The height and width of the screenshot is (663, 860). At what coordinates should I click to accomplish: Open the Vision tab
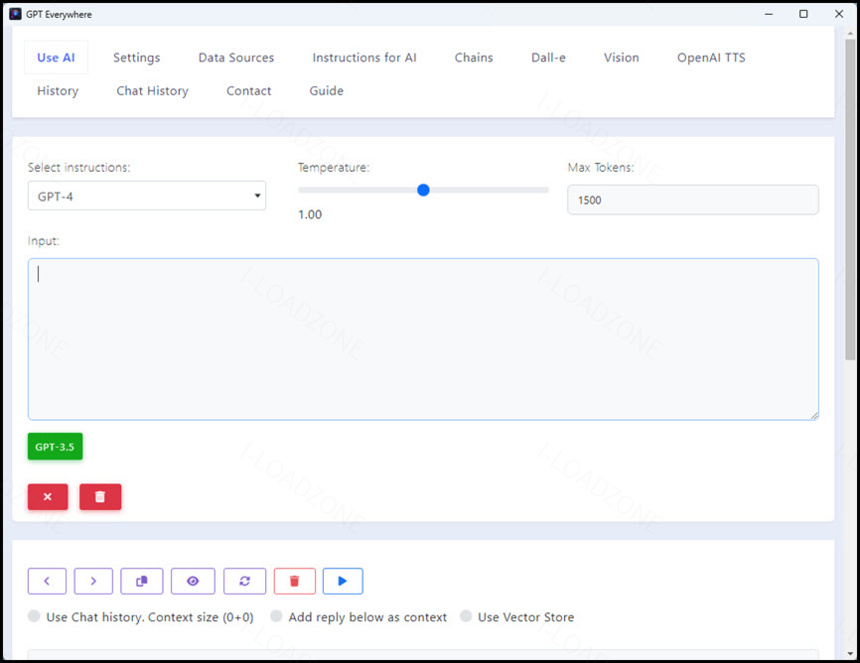coord(621,58)
